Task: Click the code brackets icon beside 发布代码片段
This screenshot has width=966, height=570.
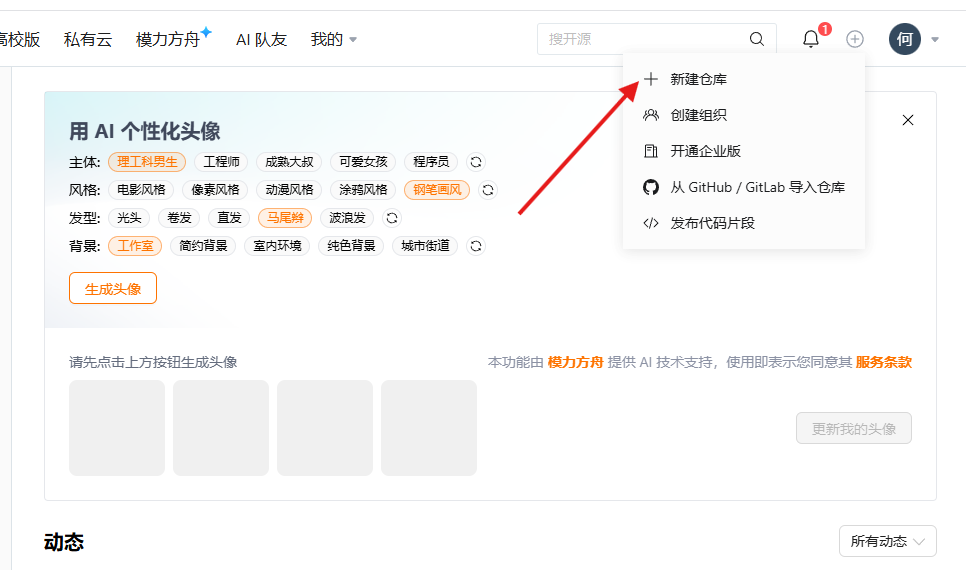Action: [651, 223]
